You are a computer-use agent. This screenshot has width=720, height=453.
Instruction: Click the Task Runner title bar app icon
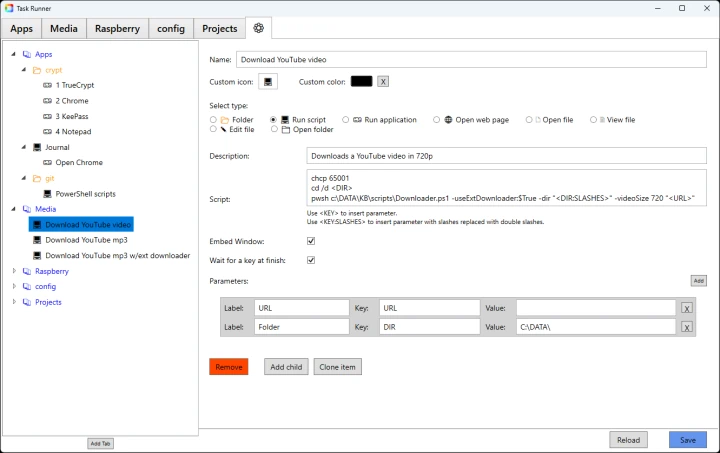(9, 8)
